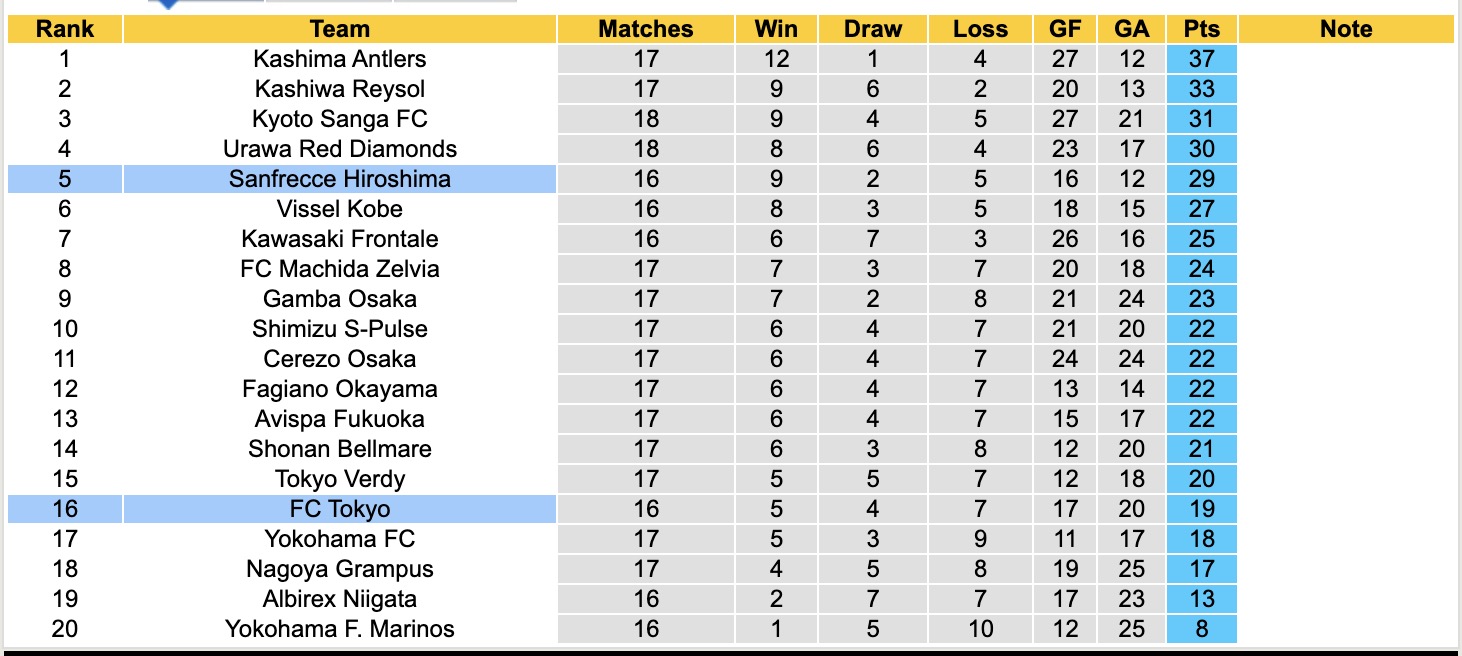
Task: Select the Pts column header
Action: click(1201, 29)
